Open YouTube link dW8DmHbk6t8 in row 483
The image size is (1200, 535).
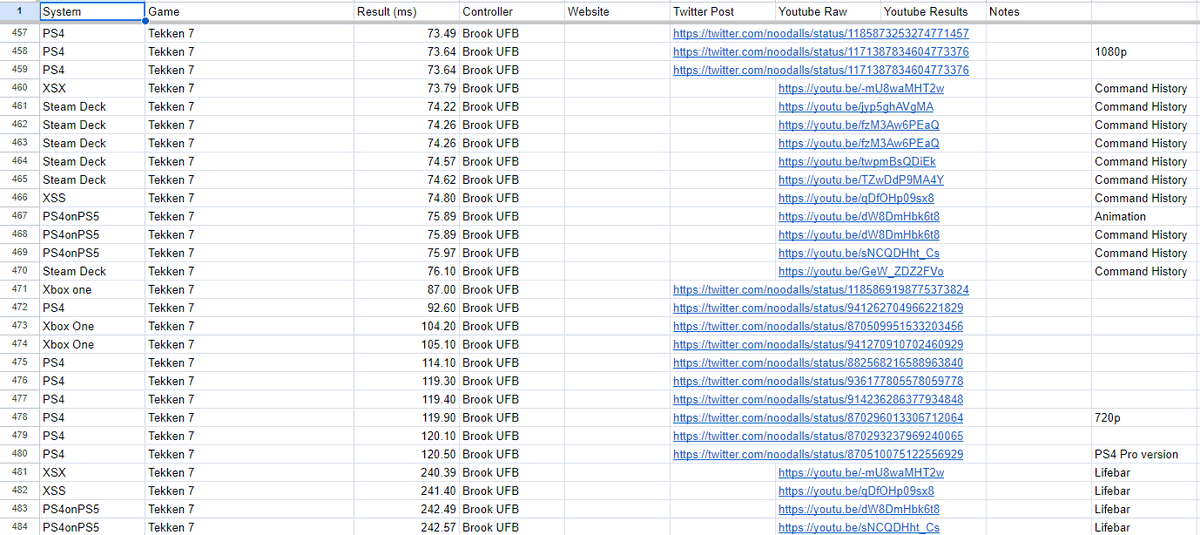(x=859, y=510)
